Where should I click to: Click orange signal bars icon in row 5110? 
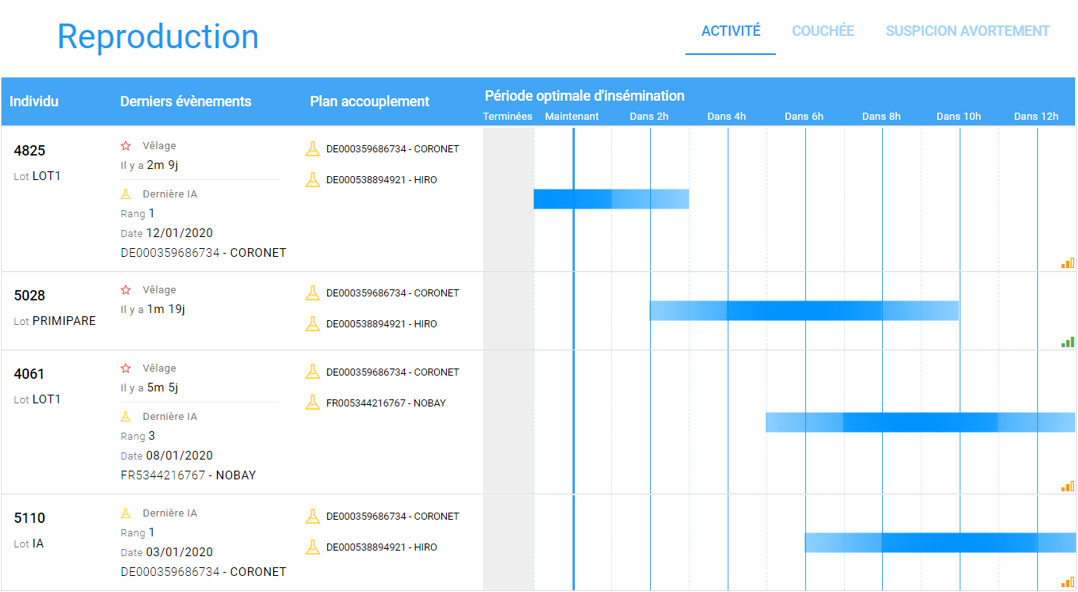click(x=1067, y=582)
